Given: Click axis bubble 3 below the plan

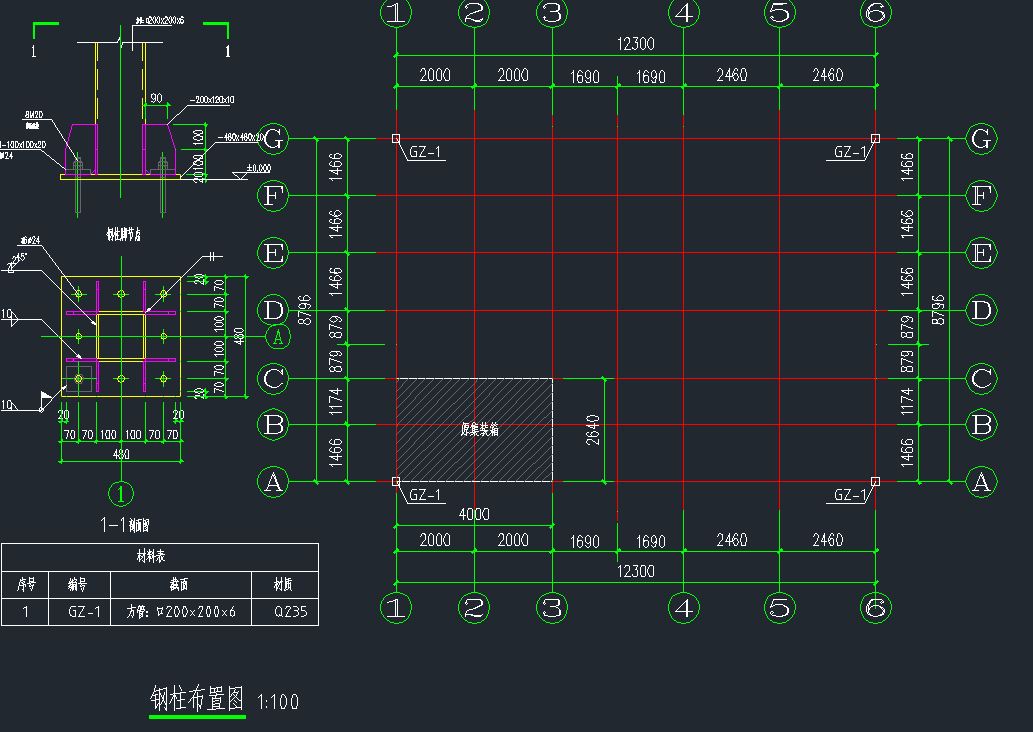Looking at the screenshot, I should click(552, 607).
